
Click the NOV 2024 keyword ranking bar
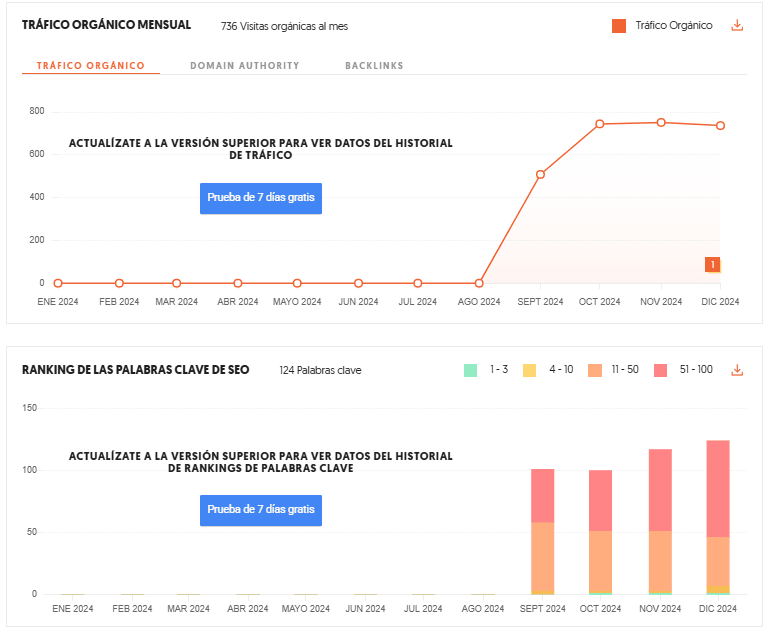pyautogui.click(x=660, y=521)
